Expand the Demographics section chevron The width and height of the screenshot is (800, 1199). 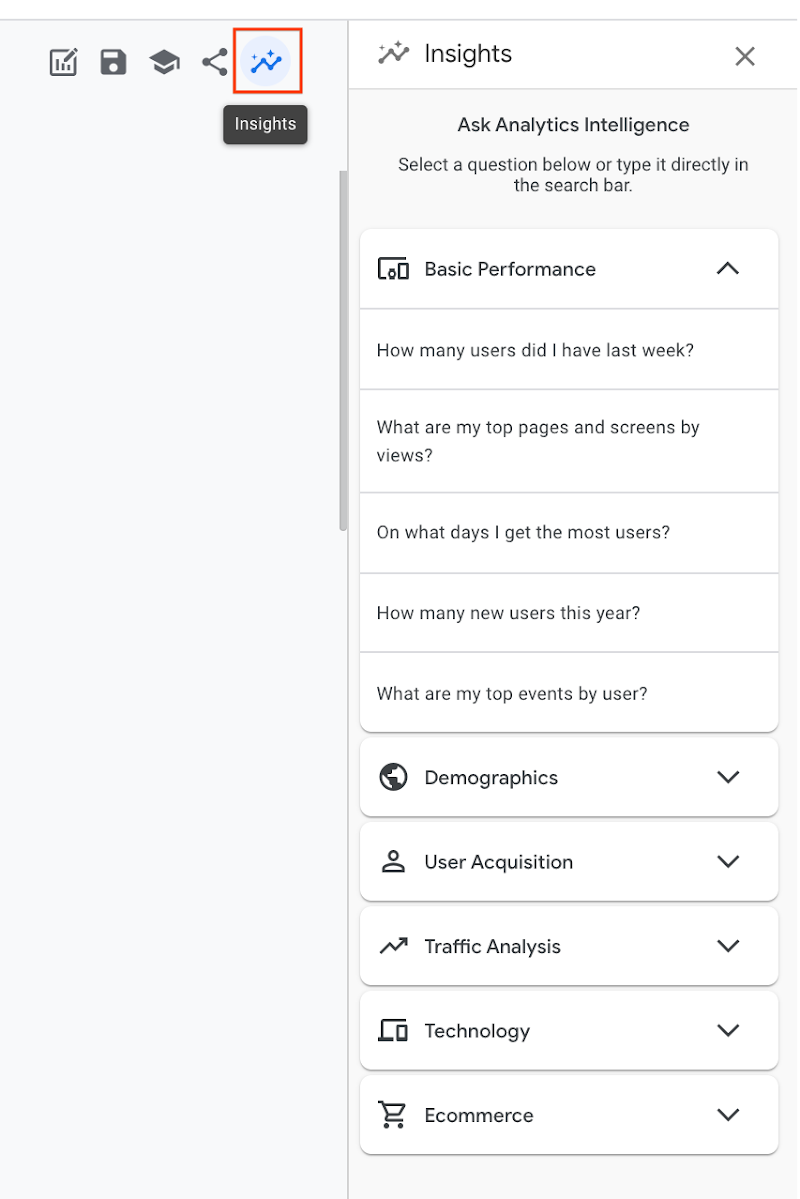[728, 777]
